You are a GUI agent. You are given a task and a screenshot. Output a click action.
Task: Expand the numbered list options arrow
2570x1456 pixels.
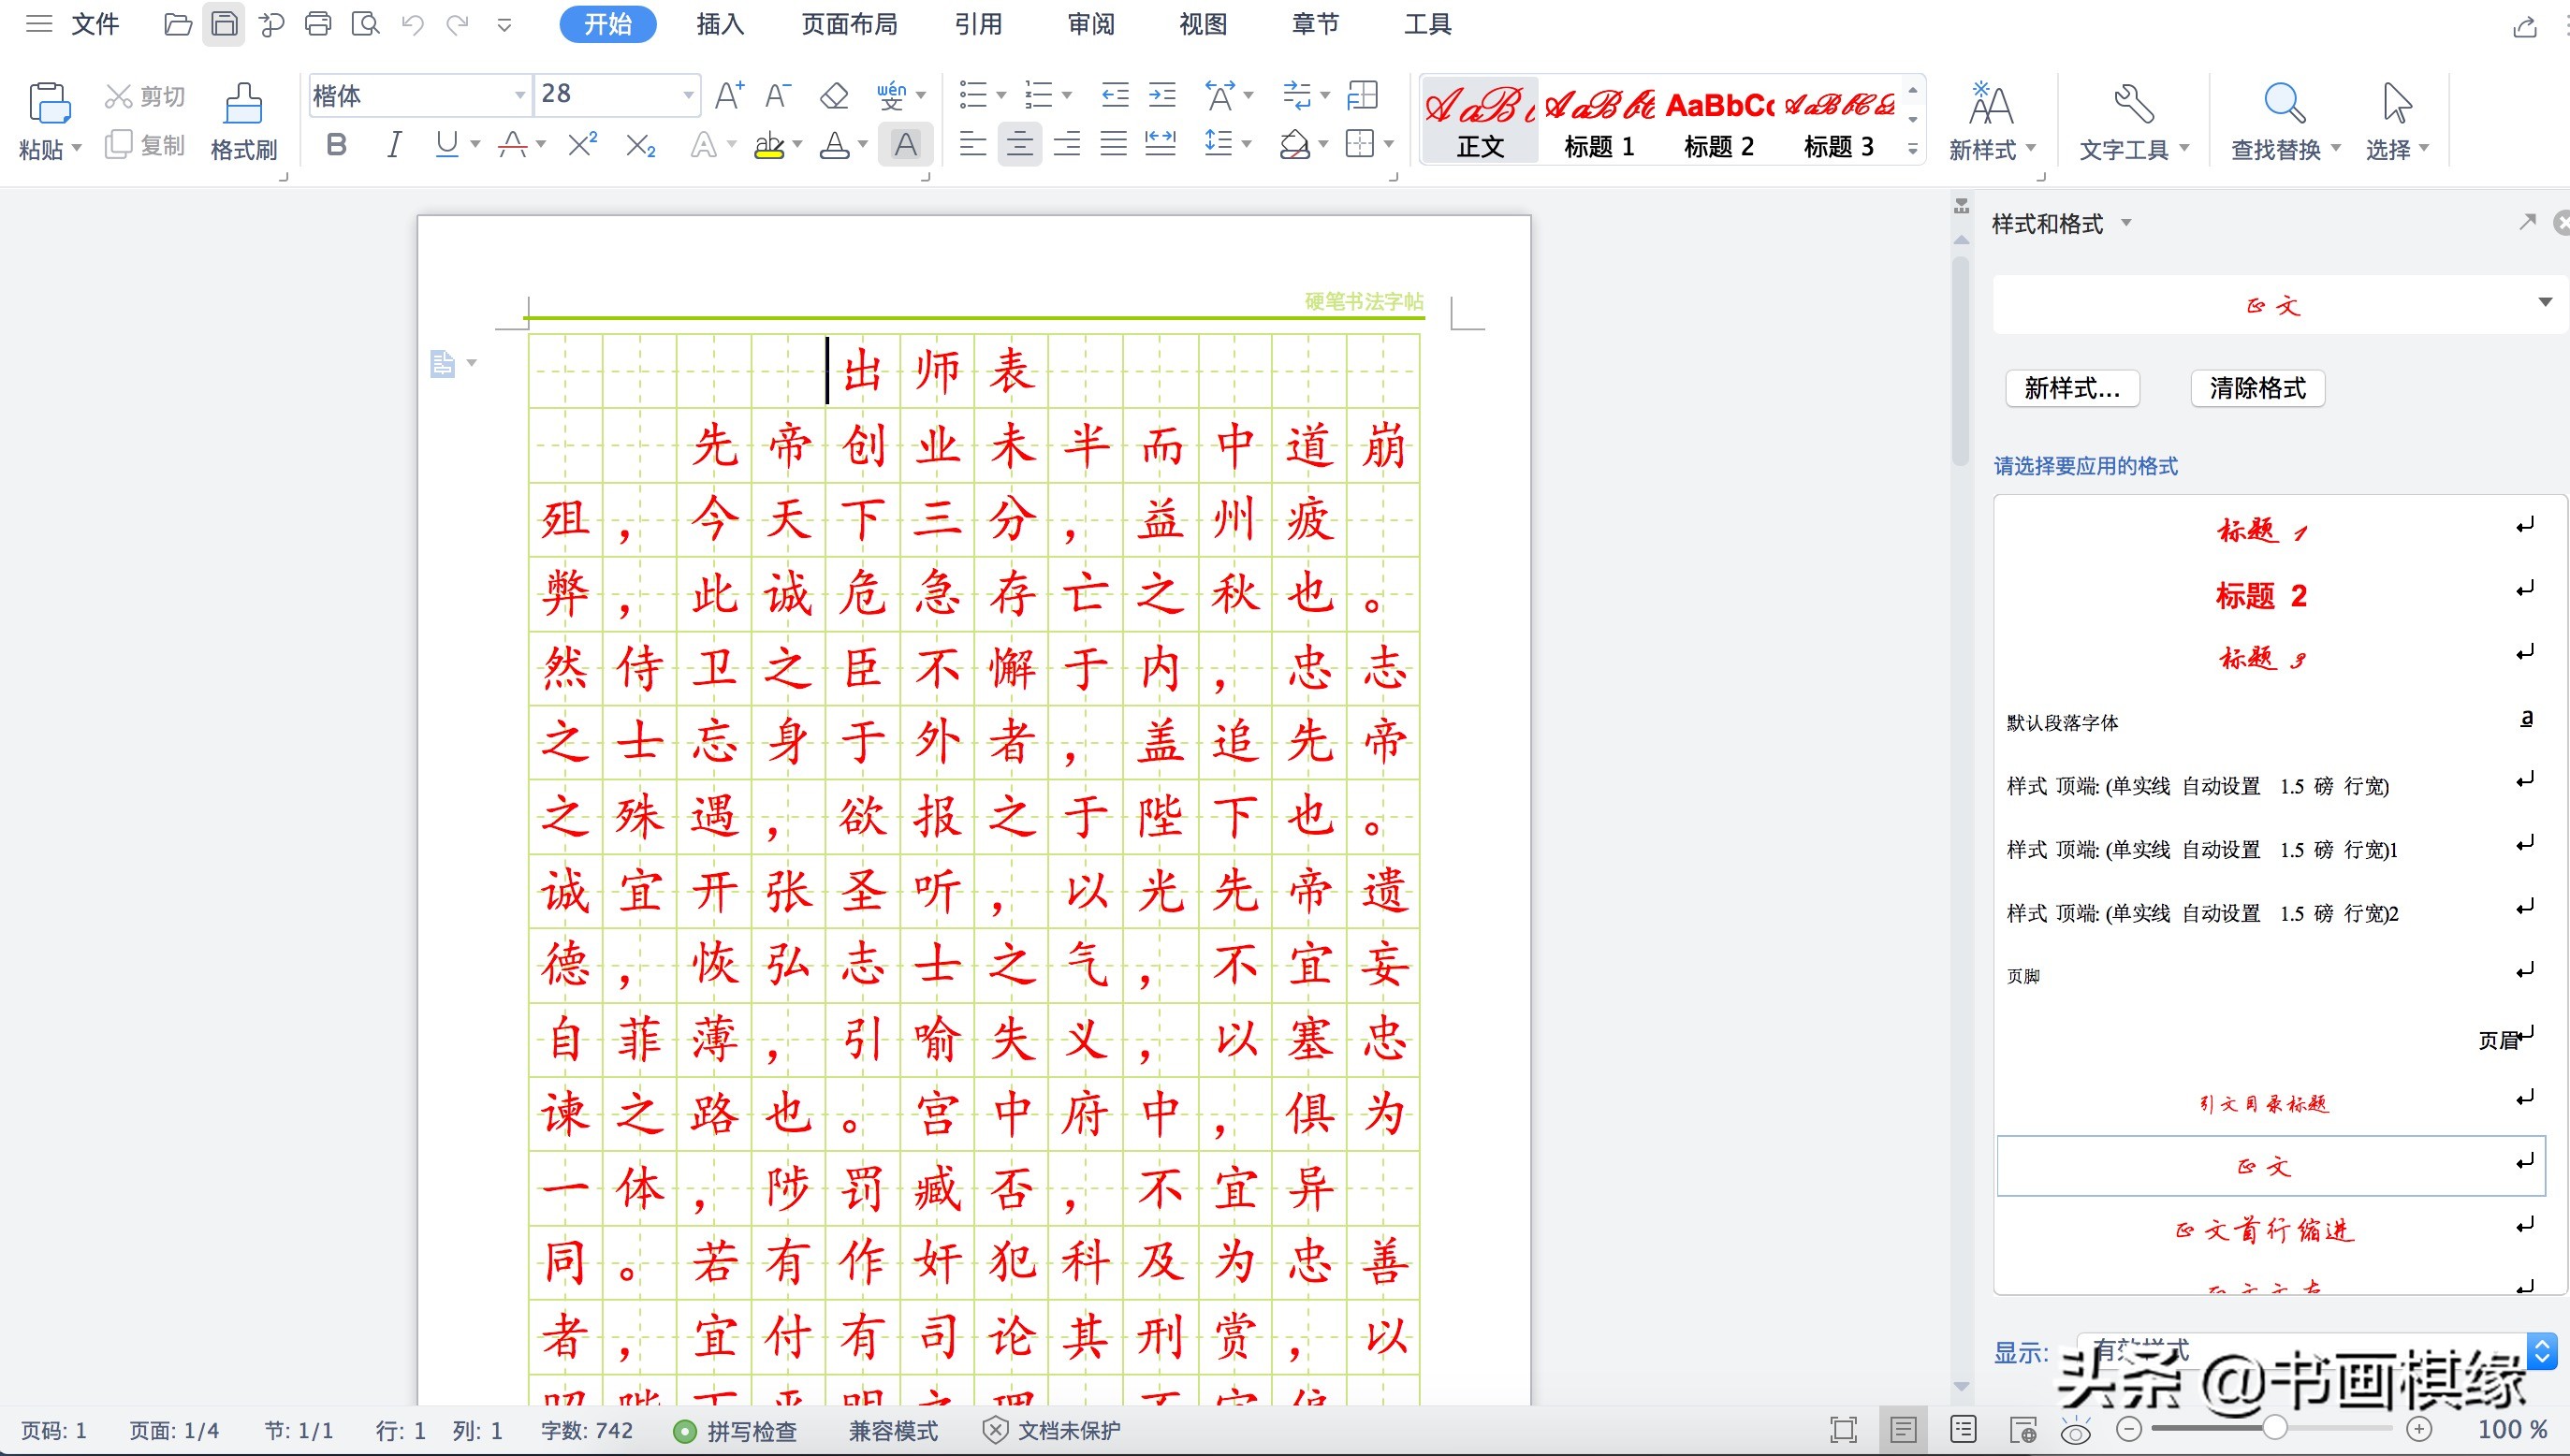pos(1067,96)
